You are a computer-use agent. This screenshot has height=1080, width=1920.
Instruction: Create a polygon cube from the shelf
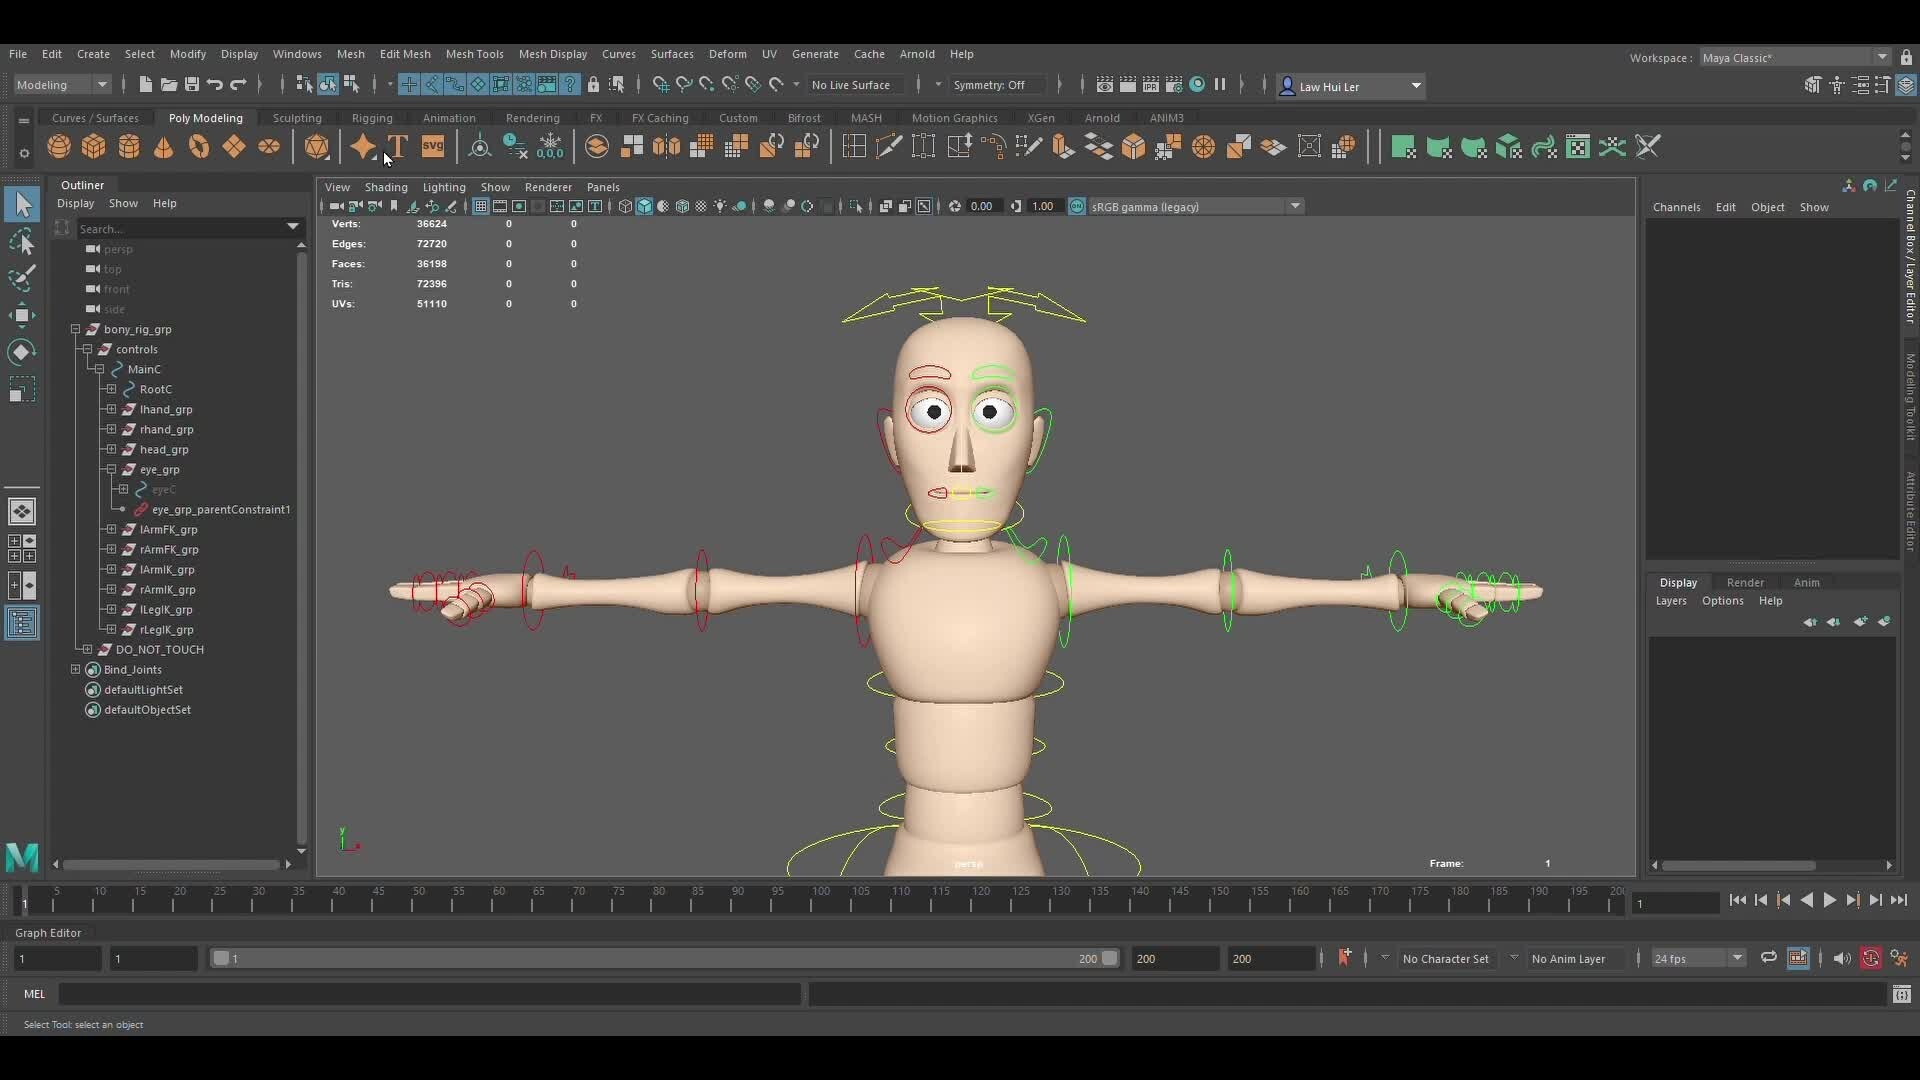[93, 147]
